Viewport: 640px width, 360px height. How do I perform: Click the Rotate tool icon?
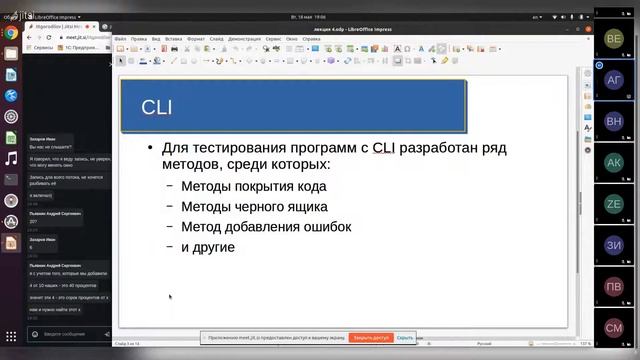tap(347, 61)
